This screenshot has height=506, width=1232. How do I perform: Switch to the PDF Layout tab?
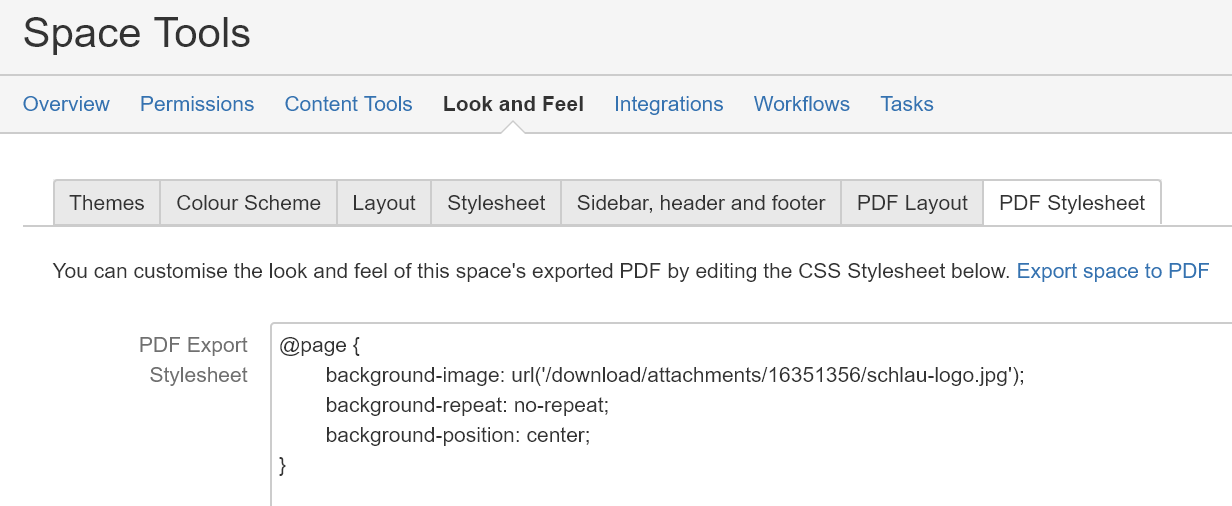[x=912, y=203]
